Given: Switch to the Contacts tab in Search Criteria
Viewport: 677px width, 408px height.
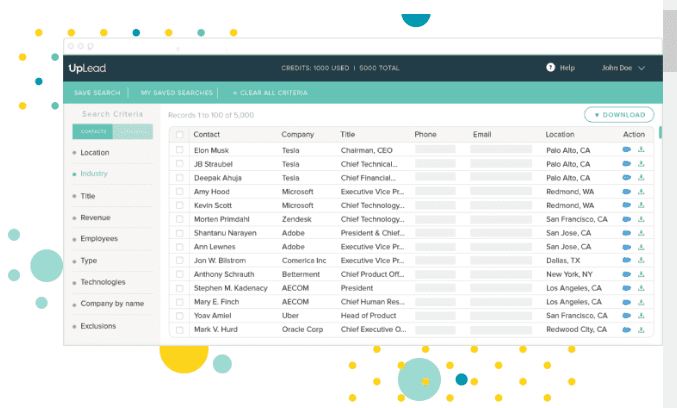Looking at the screenshot, I should tap(92, 132).
